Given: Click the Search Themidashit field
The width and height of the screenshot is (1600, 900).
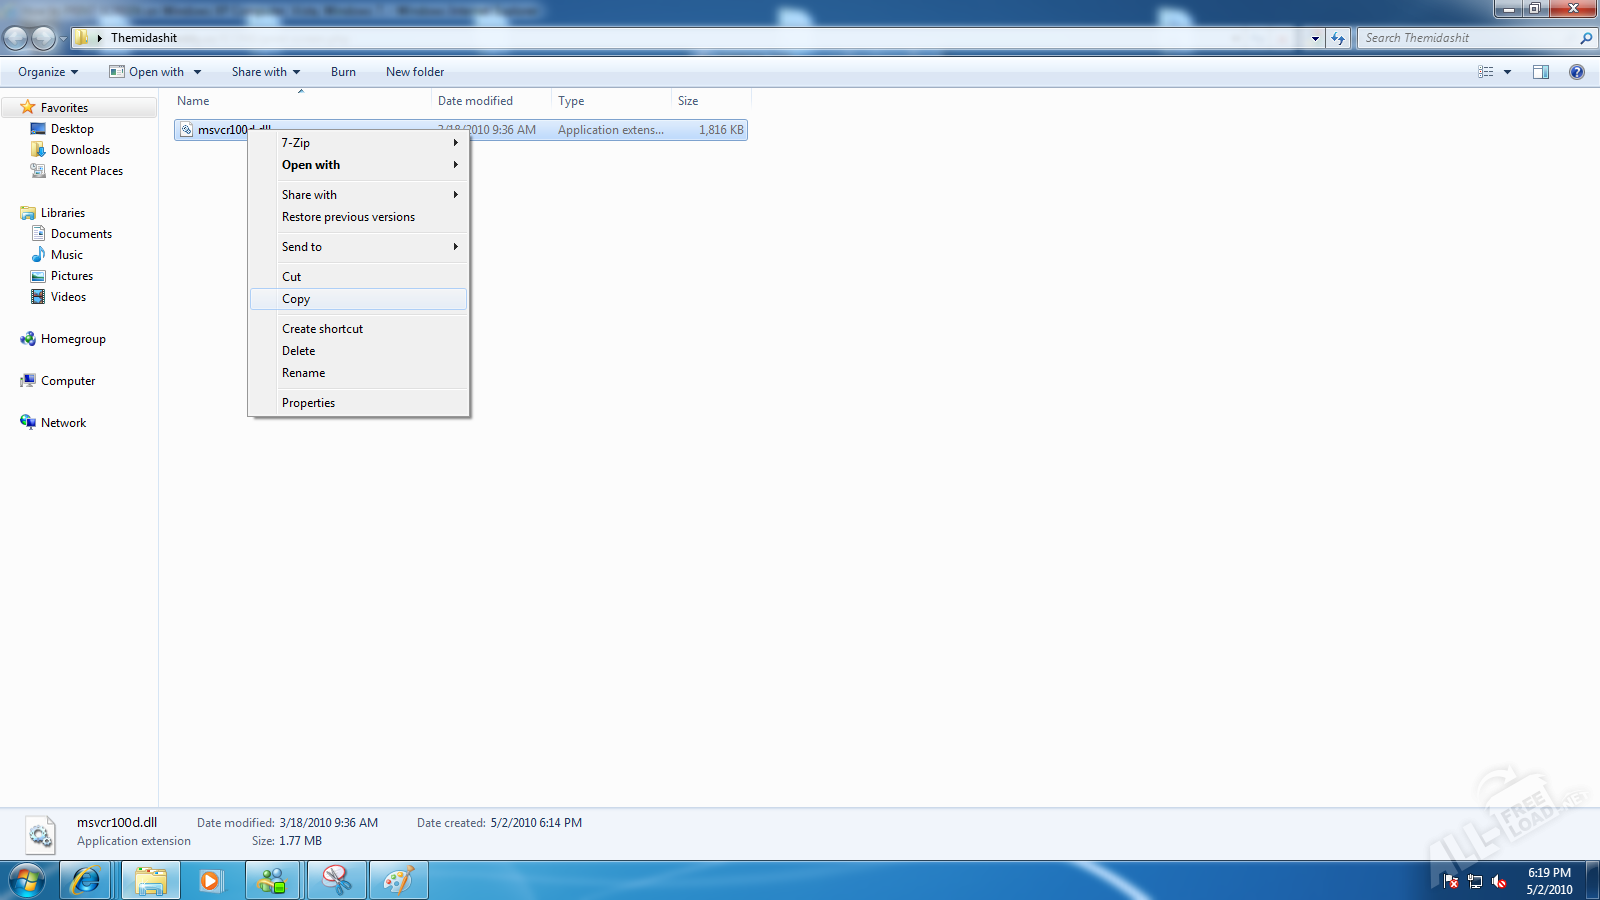Looking at the screenshot, I should point(1465,38).
